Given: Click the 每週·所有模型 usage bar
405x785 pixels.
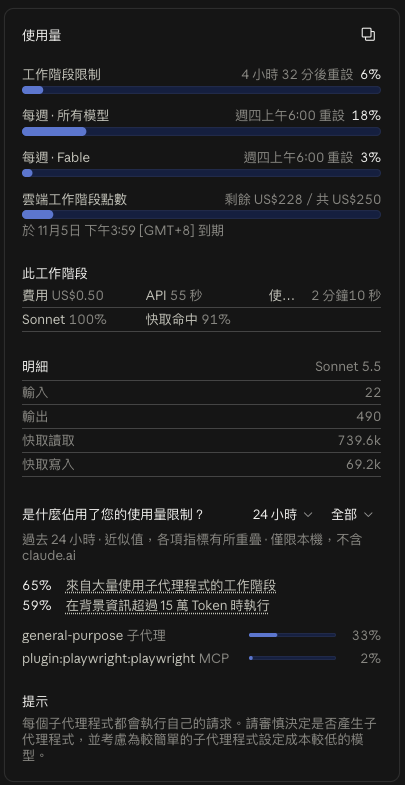Looking at the screenshot, I should pyautogui.click(x=201, y=132).
